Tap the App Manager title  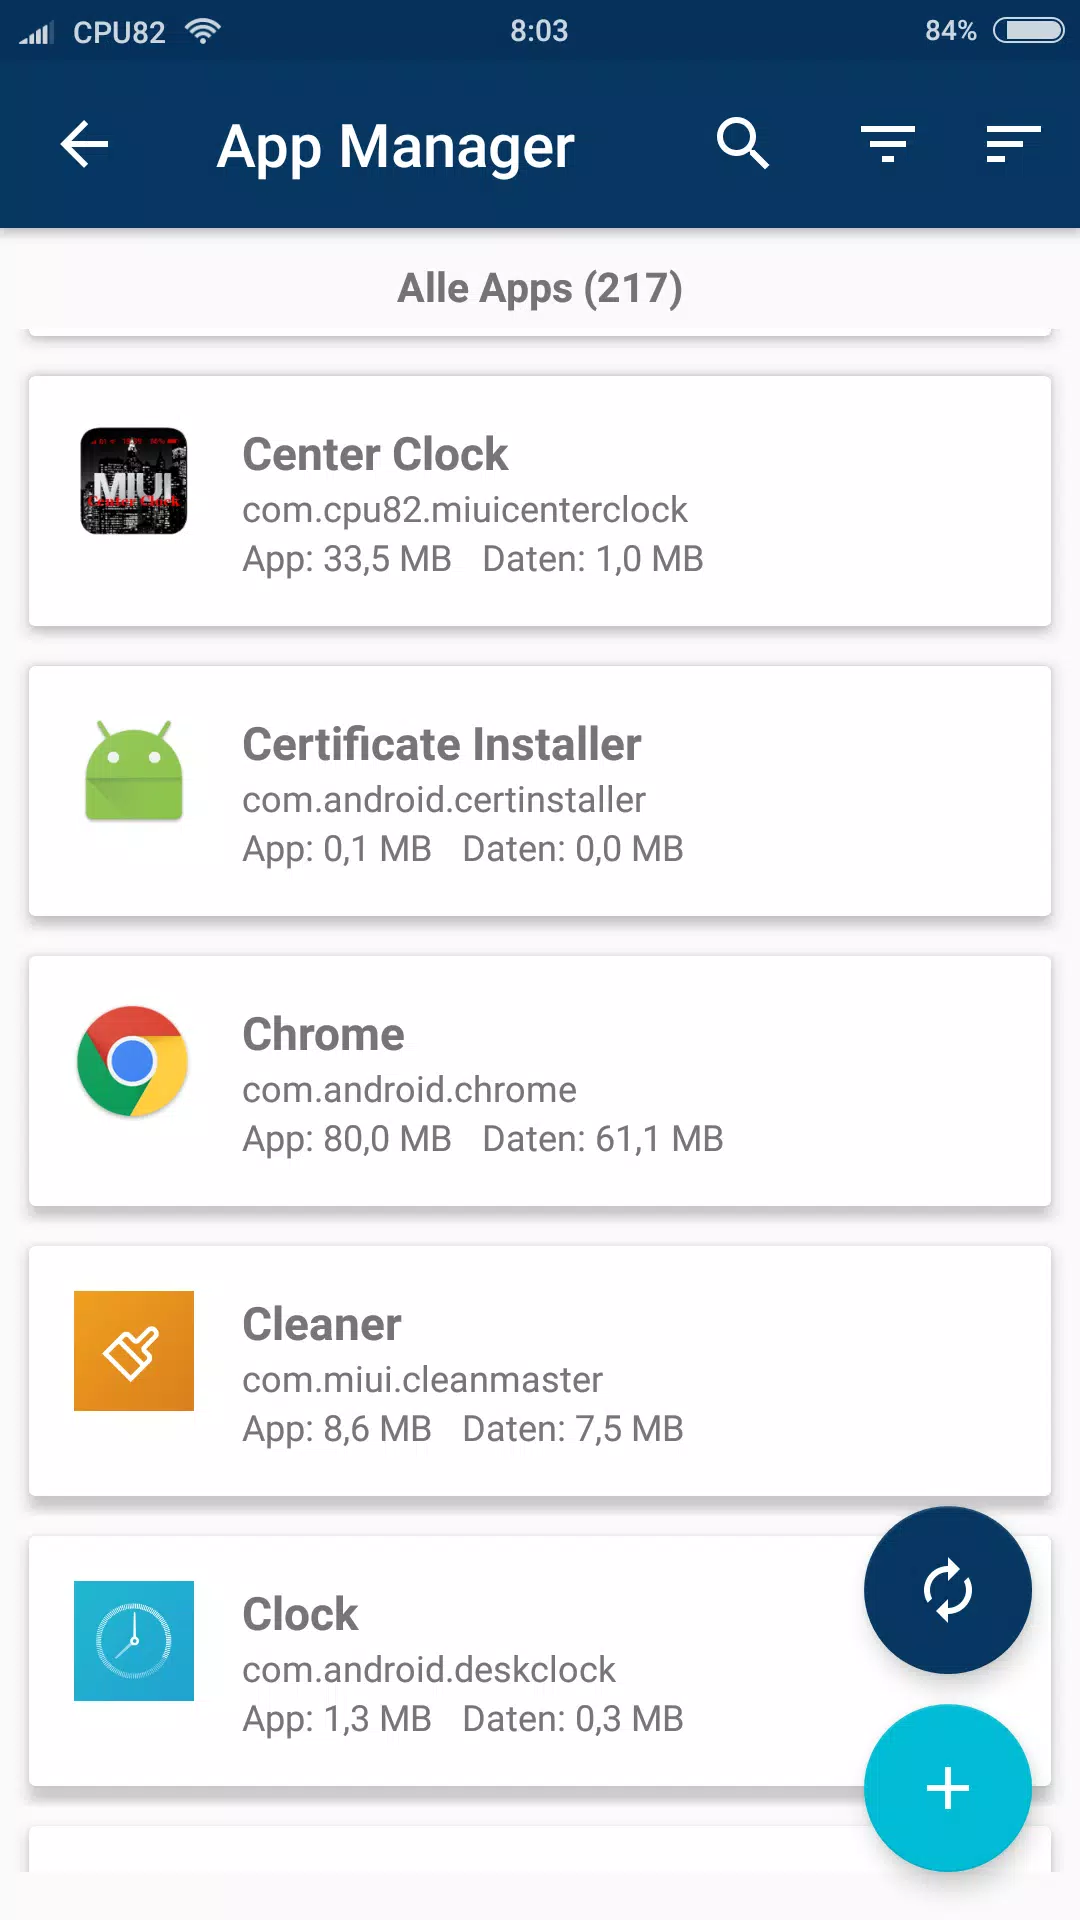[x=396, y=147]
